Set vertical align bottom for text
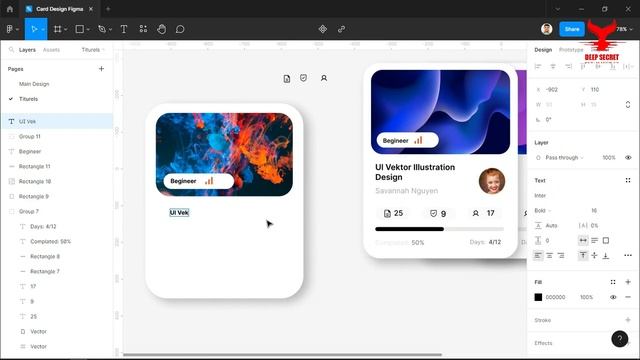 606,256
